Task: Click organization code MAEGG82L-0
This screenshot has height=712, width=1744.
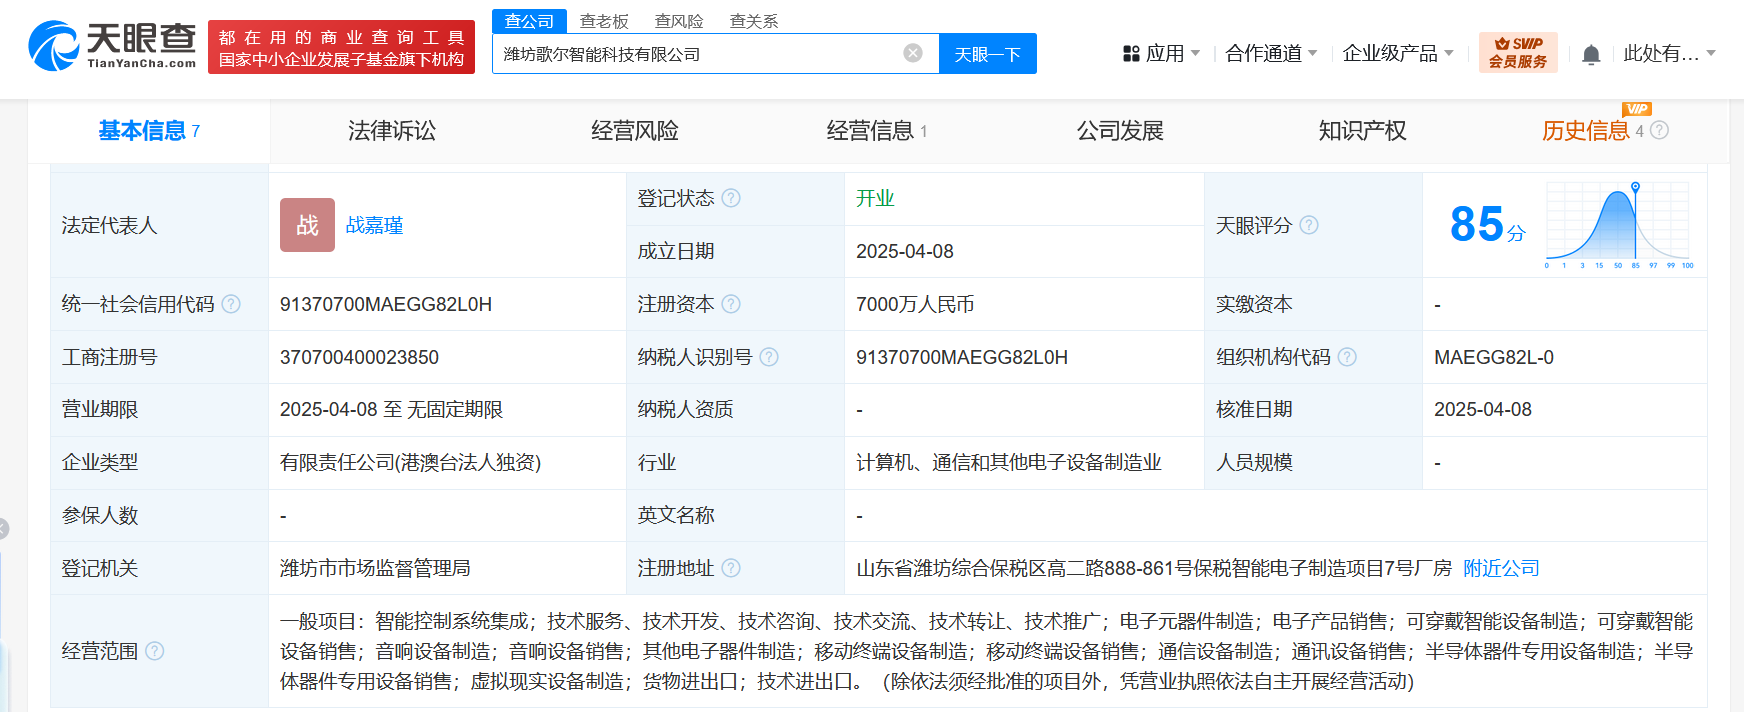Action: point(1494,357)
